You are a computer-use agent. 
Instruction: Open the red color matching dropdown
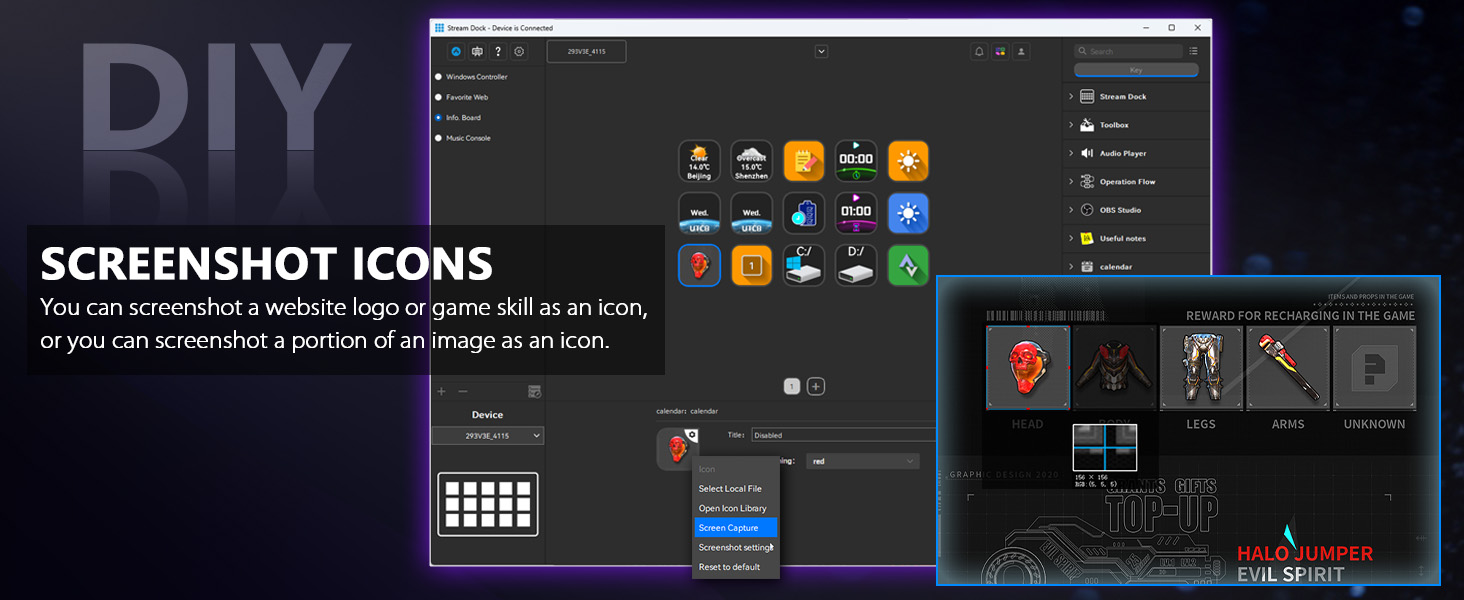click(x=863, y=460)
